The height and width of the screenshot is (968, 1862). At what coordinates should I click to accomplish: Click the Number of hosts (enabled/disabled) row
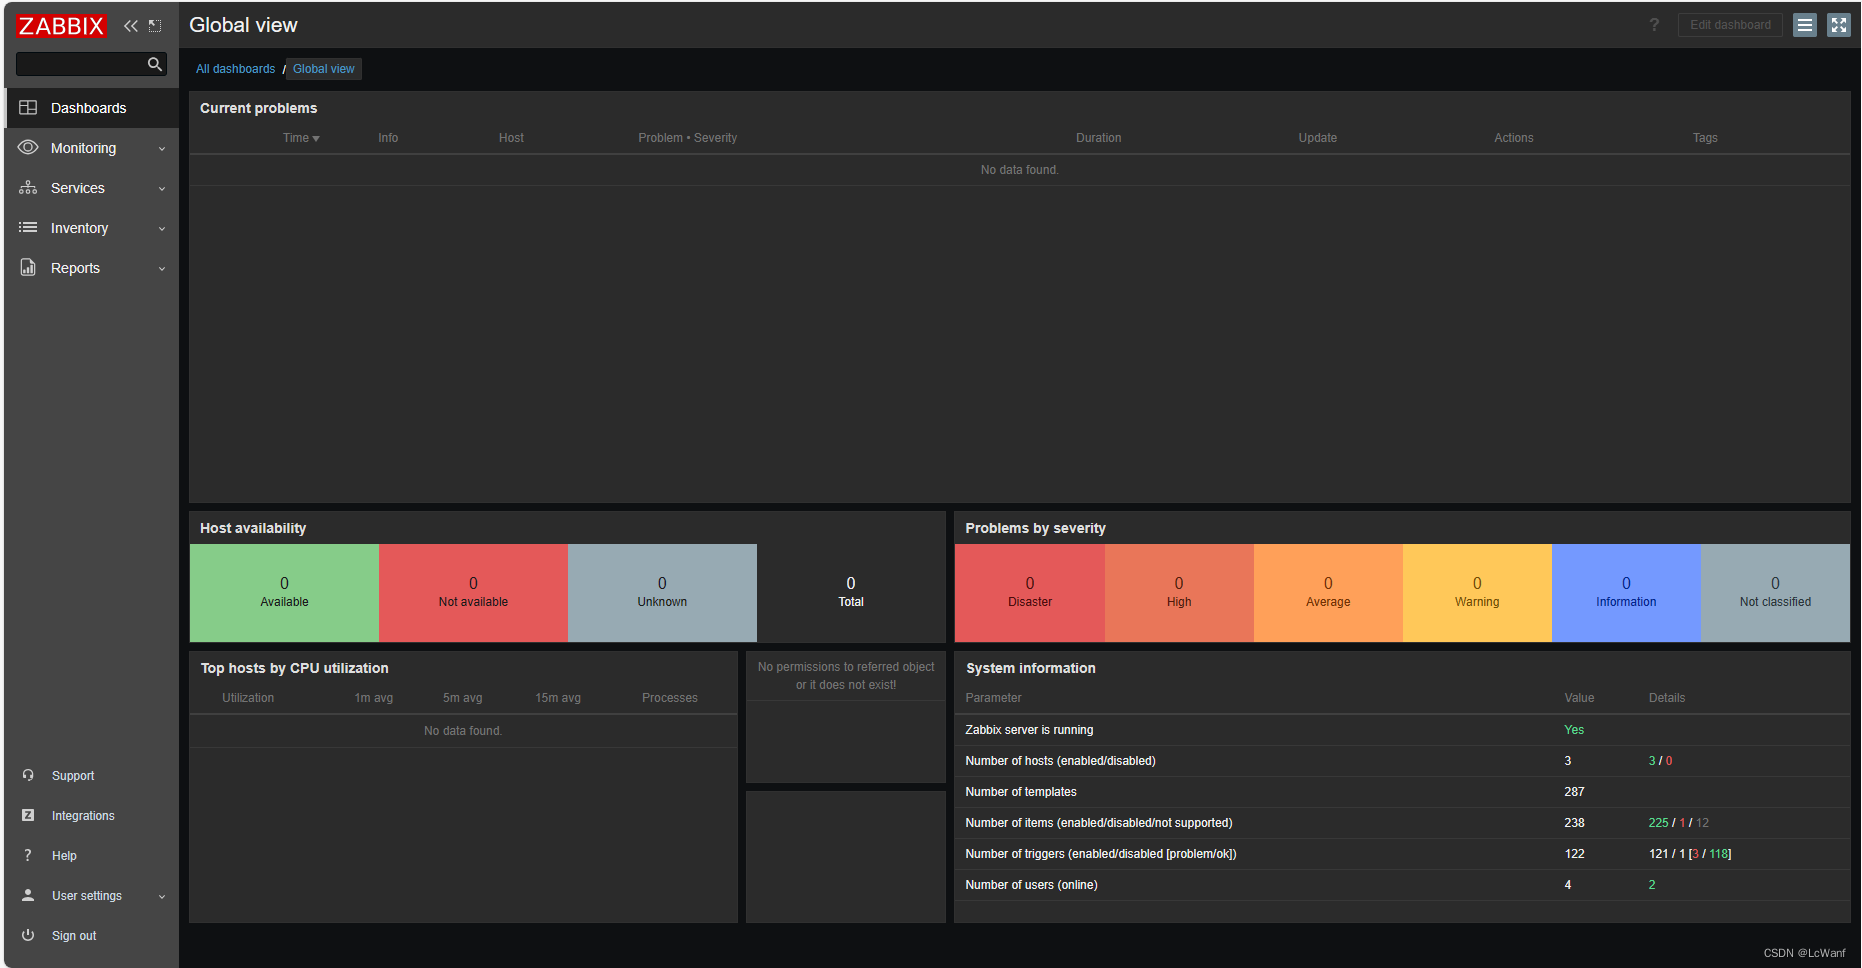(1402, 761)
